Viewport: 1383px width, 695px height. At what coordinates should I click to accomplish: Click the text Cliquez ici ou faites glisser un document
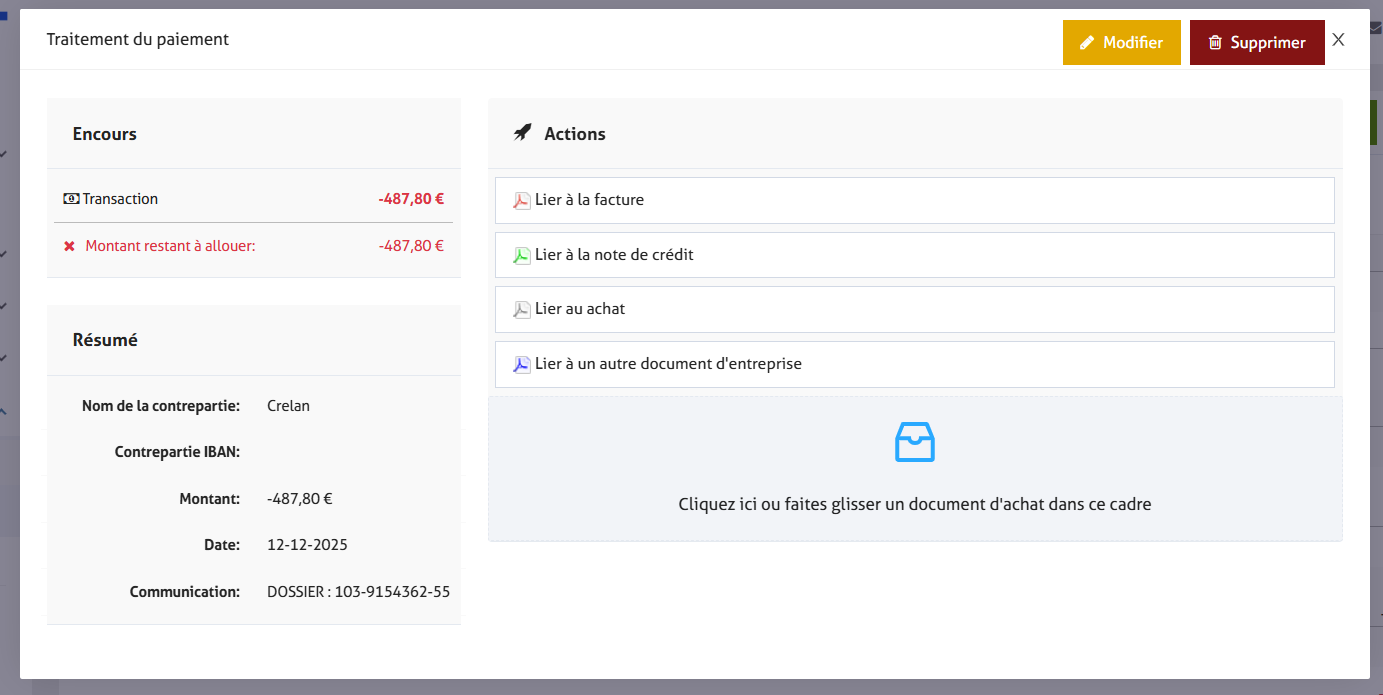click(x=914, y=504)
